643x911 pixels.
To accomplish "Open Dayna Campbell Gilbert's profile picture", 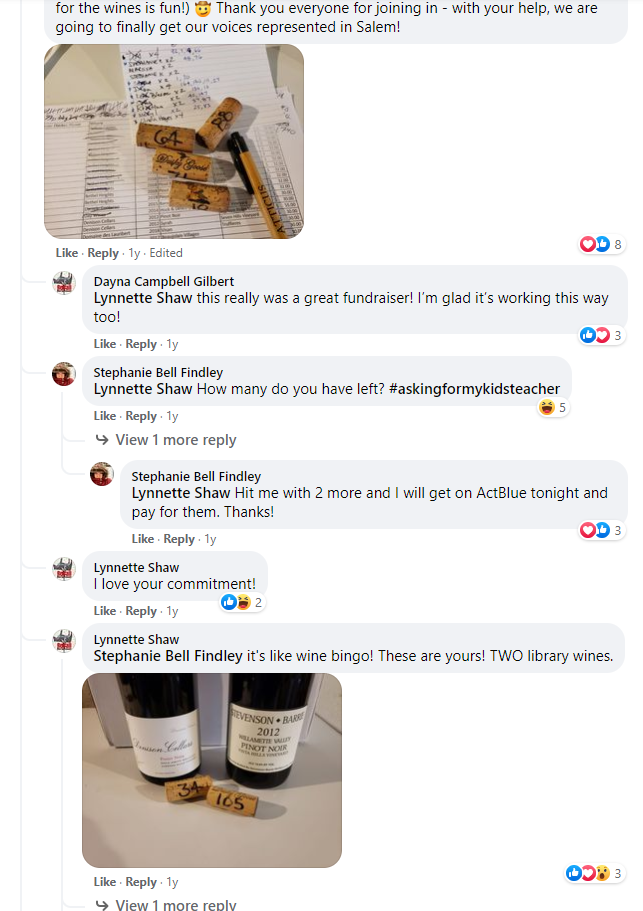I will coord(64,283).
